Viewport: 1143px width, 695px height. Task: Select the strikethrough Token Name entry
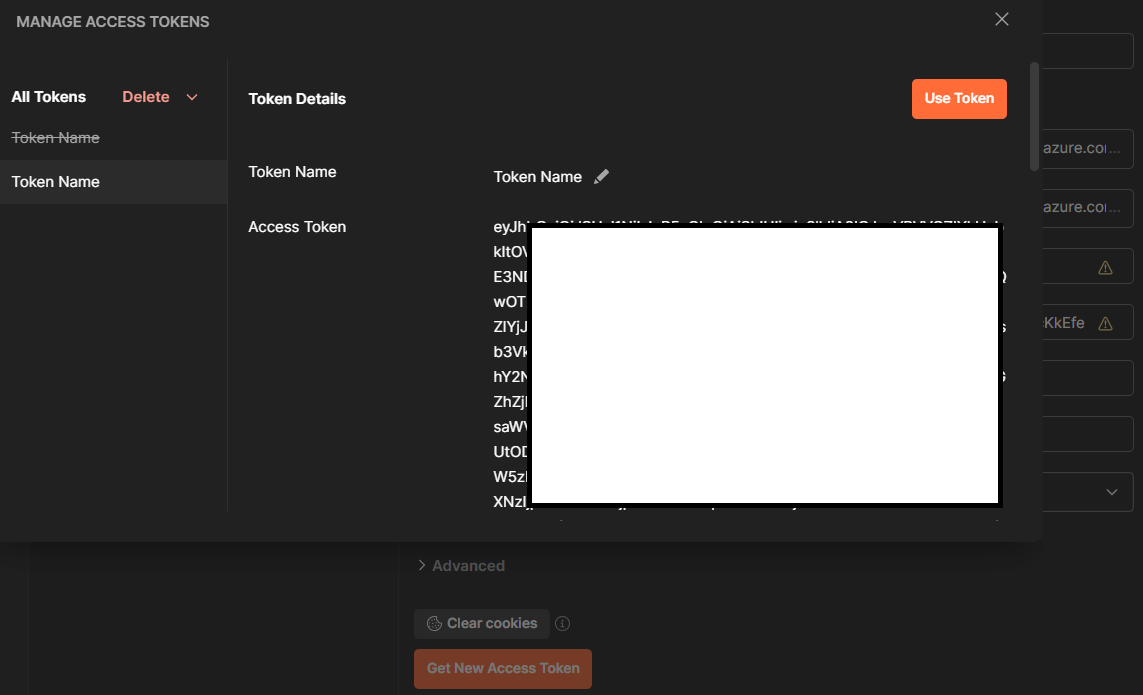56,138
